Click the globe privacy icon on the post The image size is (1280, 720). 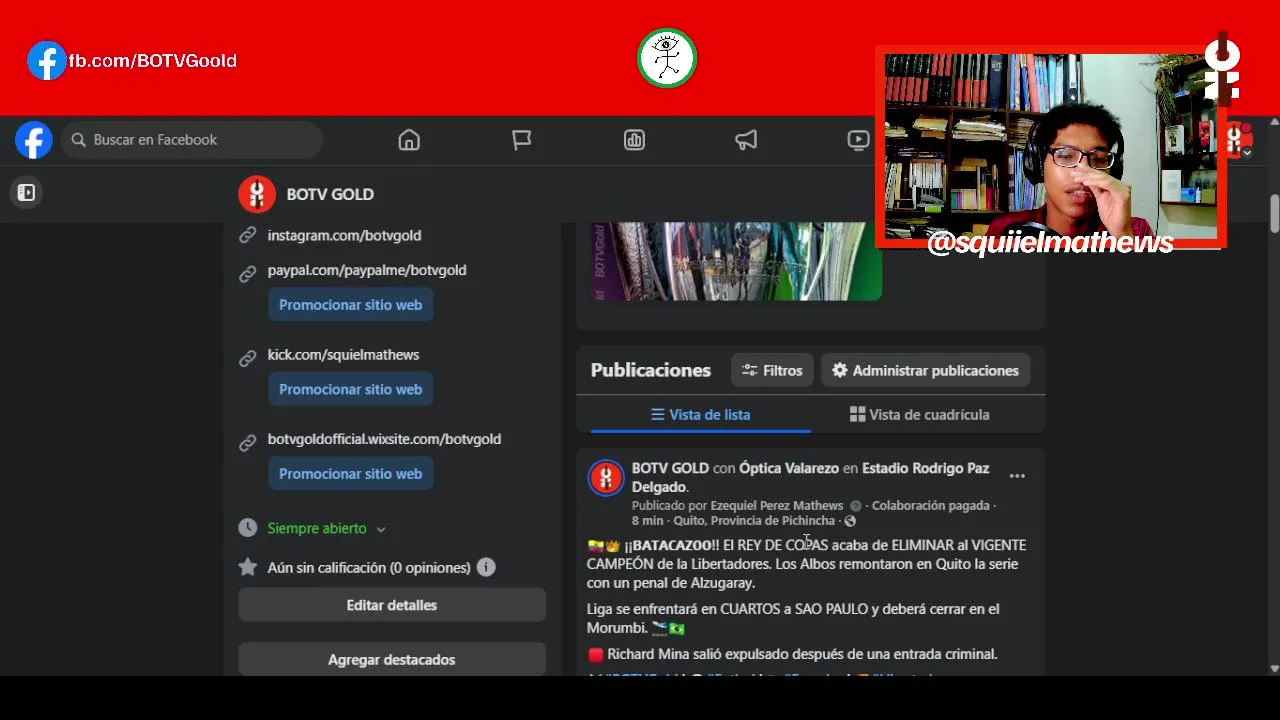click(850, 521)
